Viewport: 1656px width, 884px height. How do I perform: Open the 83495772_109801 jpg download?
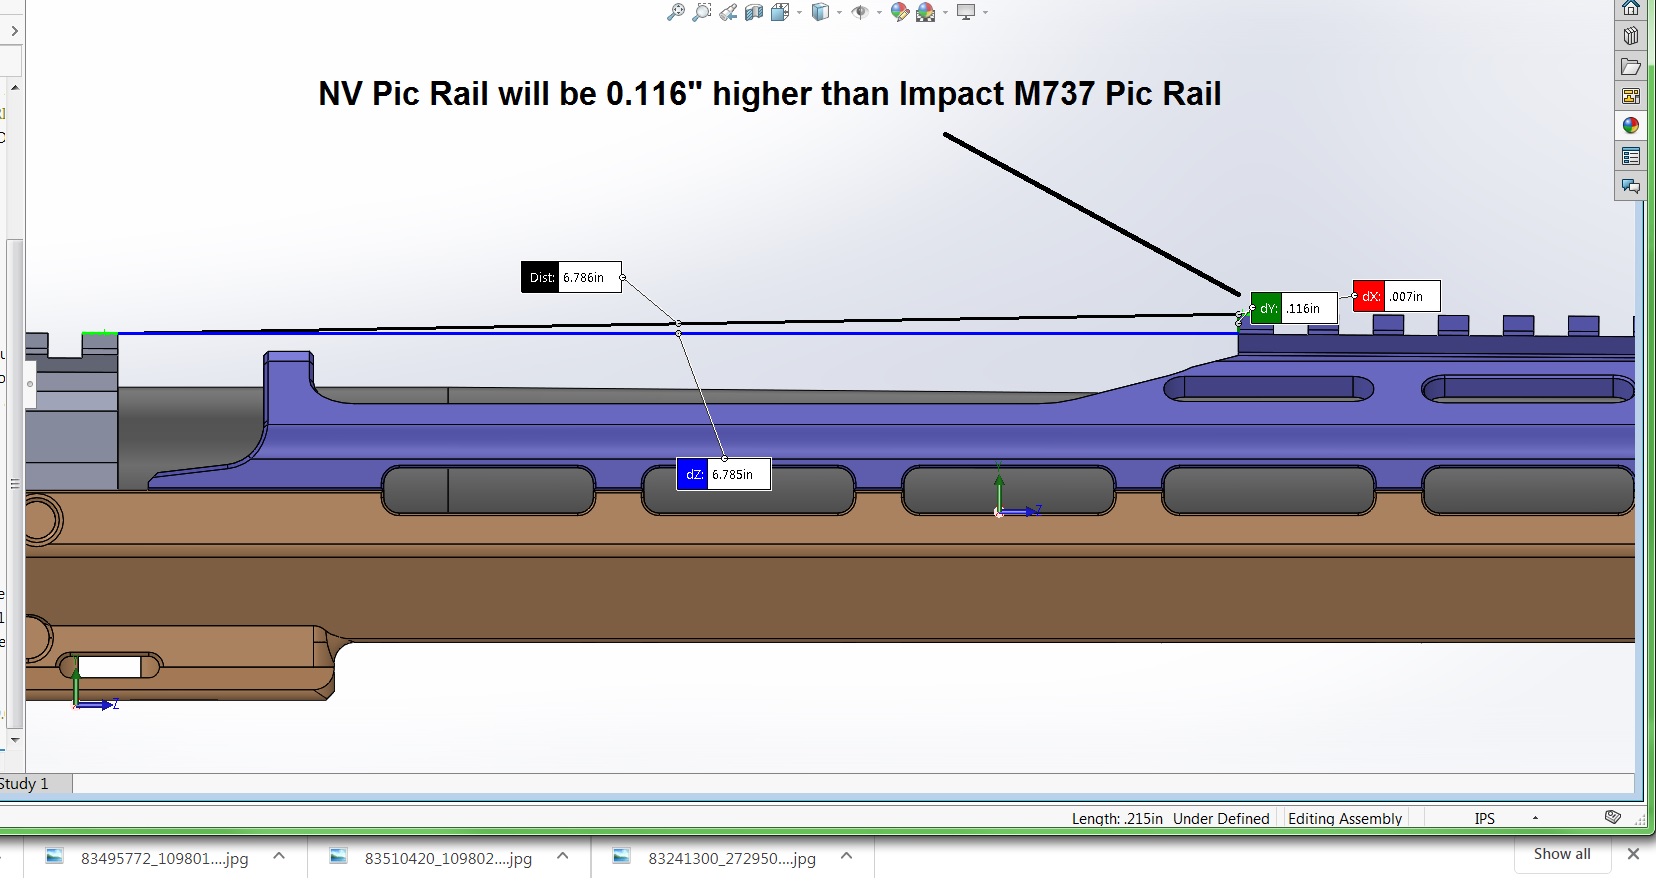click(148, 858)
